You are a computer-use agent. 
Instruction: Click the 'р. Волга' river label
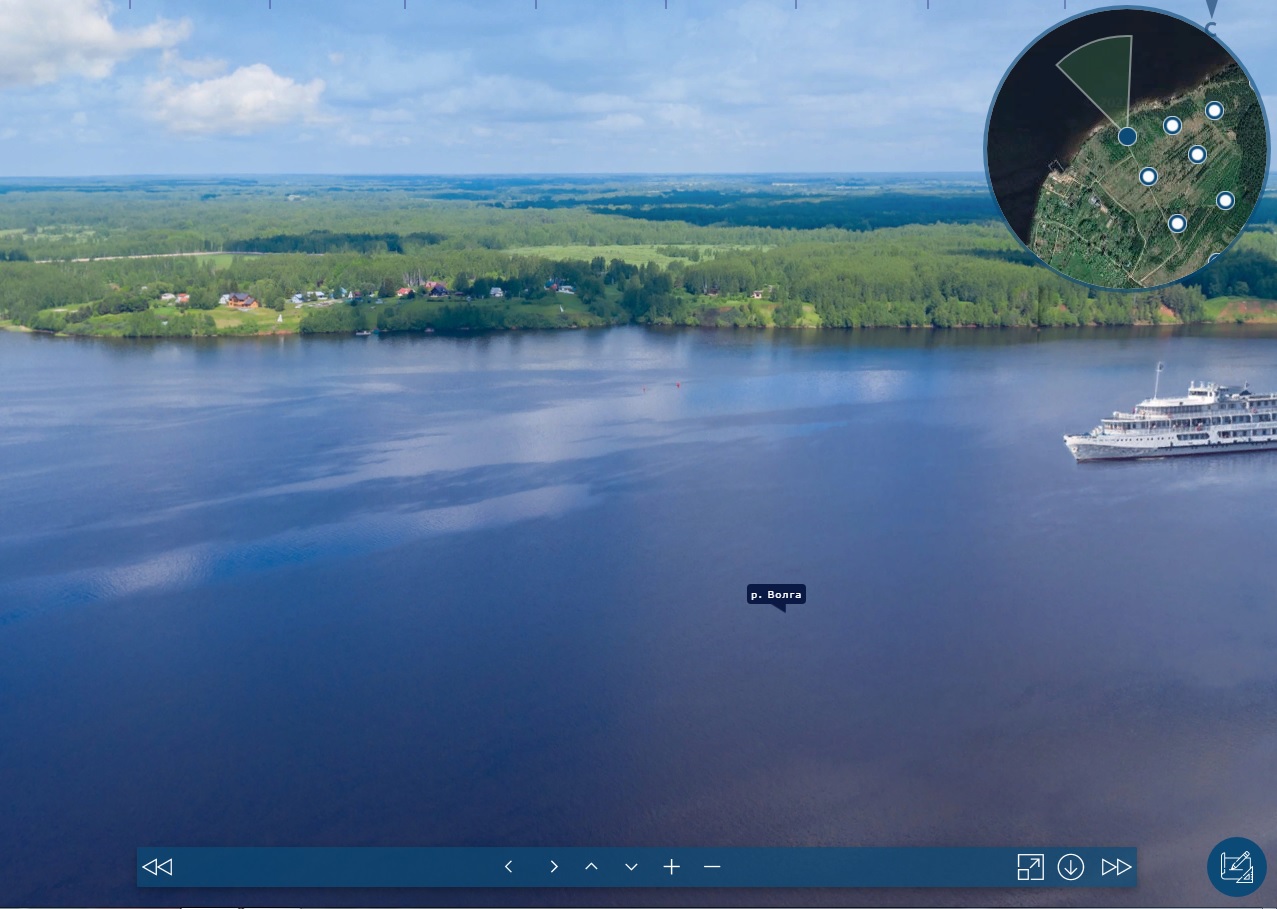pos(776,595)
